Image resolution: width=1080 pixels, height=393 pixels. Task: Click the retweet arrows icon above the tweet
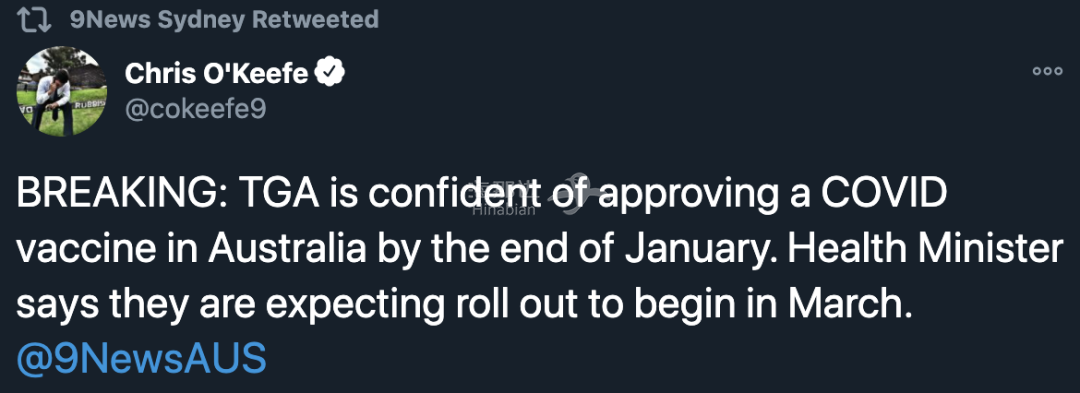pos(34,19)
